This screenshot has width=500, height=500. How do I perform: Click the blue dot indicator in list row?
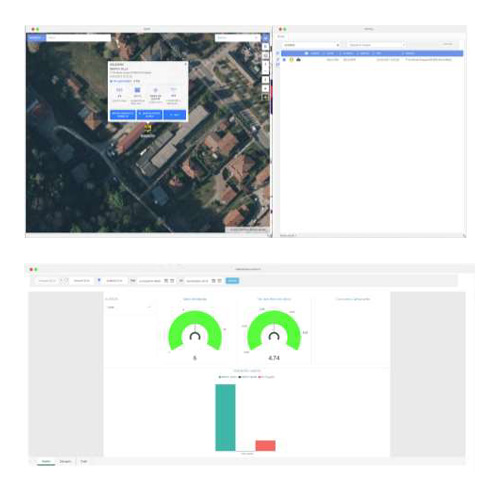(x=284, y=60)
